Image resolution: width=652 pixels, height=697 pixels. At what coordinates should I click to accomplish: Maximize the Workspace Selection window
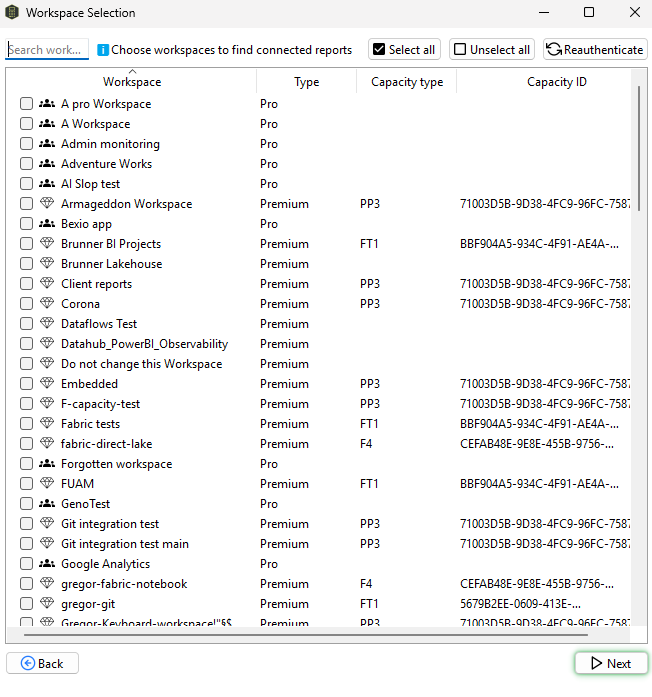tap(589, 12)
